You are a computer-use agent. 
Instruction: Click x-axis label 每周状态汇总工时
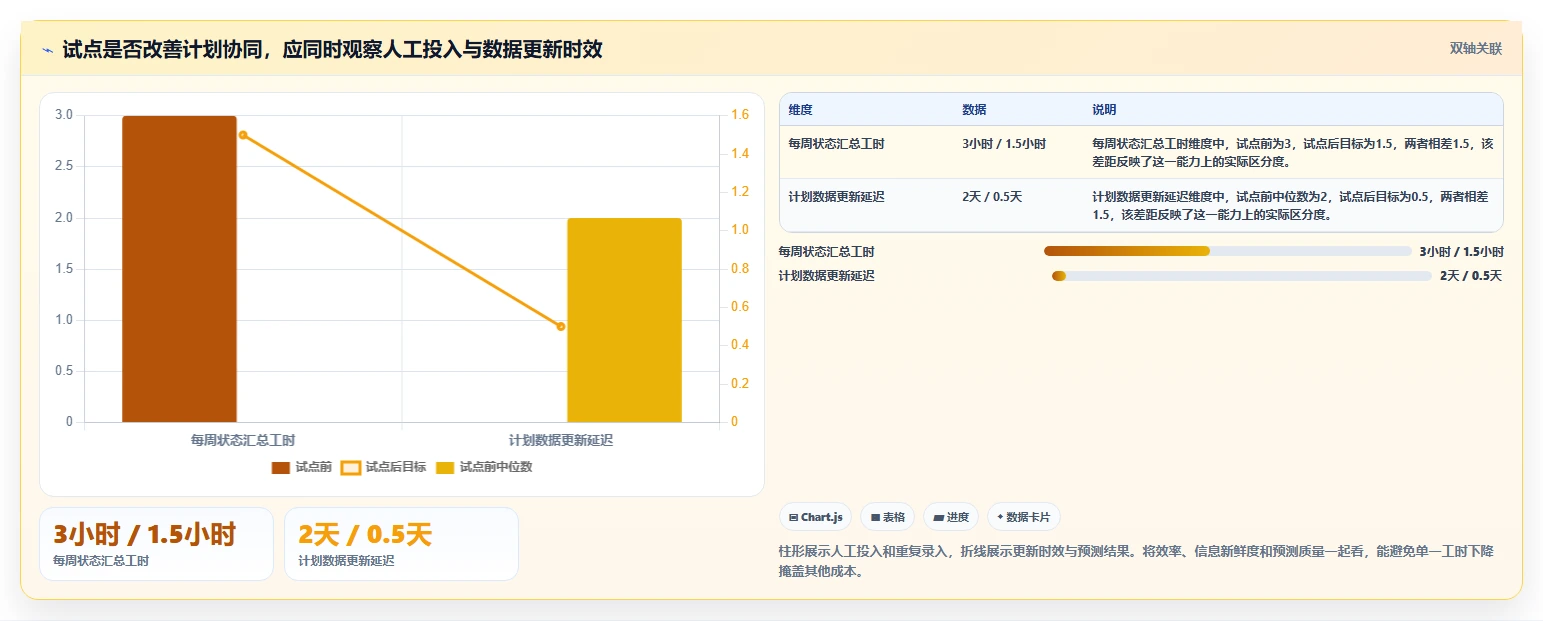click(243, 440)
